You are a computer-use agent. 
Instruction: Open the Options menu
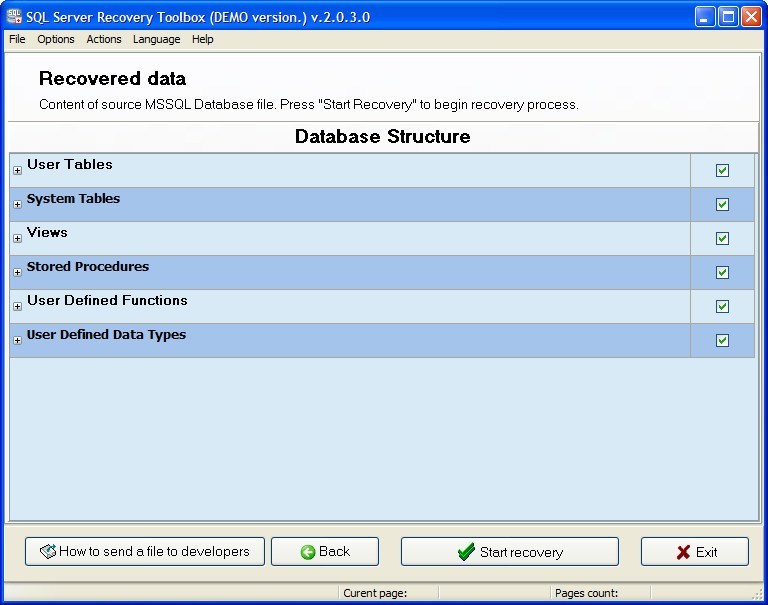point(56,39)
